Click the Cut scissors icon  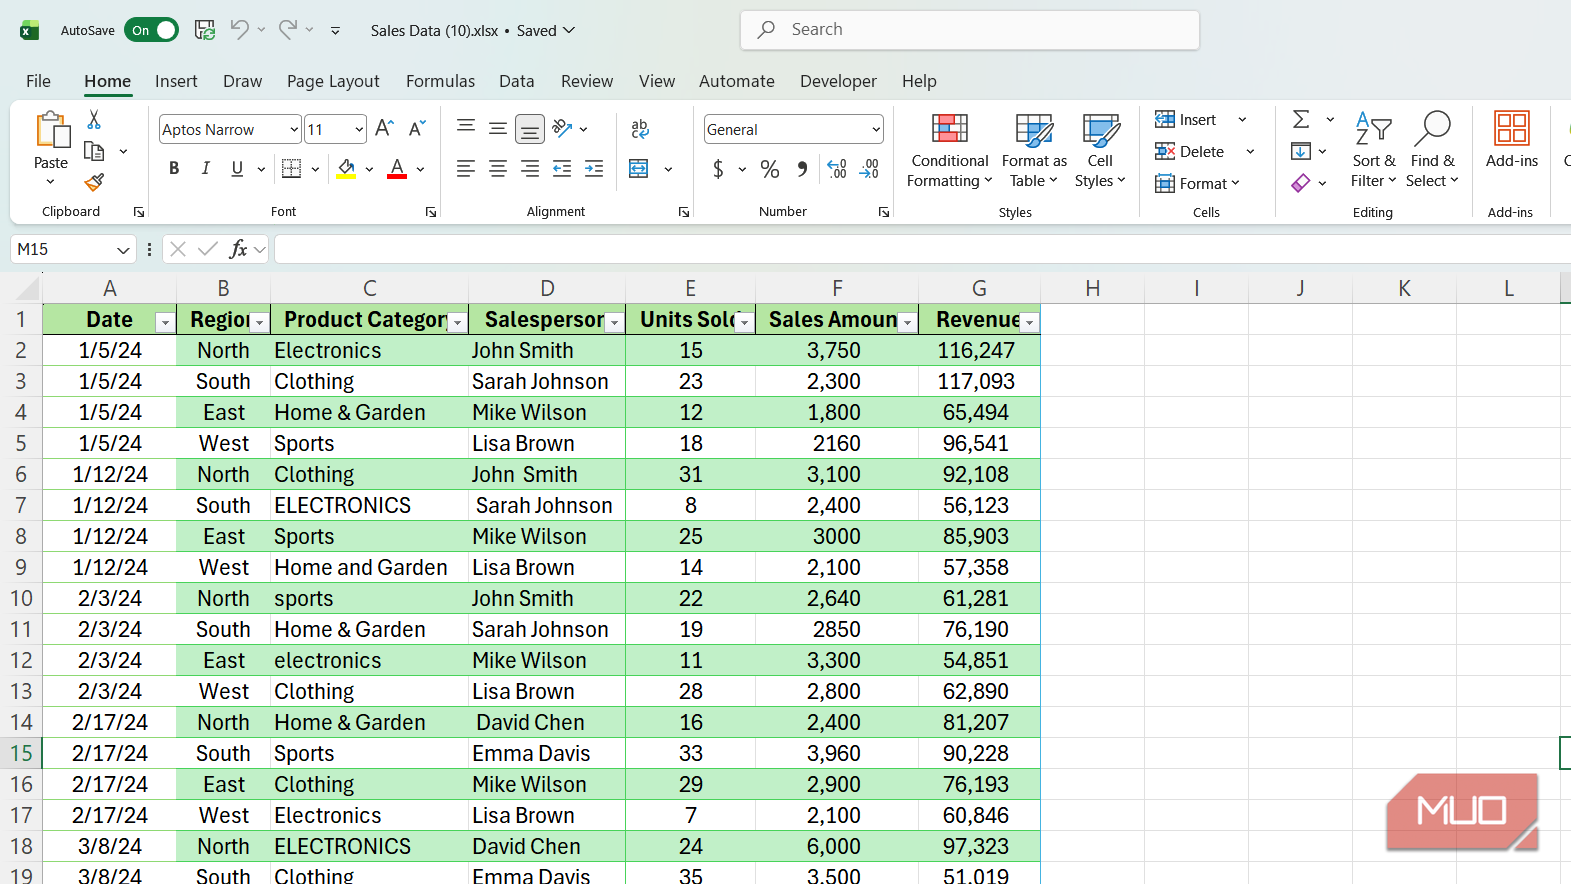coord(94,120)
